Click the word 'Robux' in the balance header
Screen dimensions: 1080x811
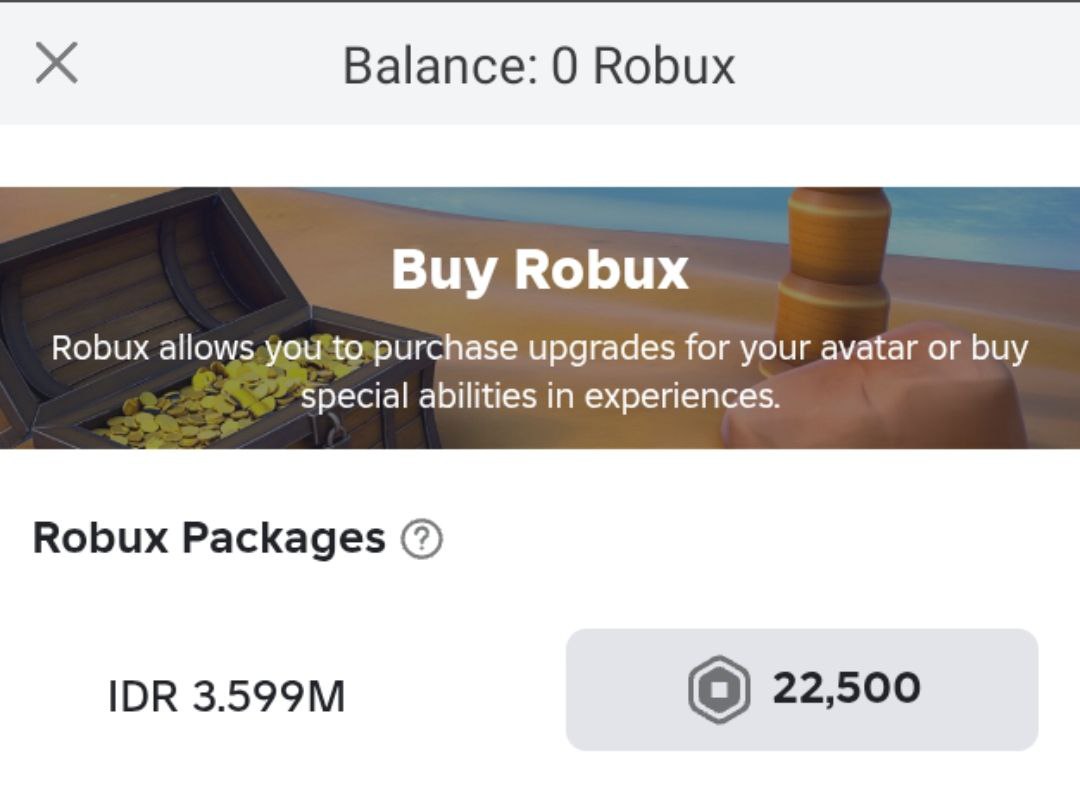coord(664,66)
